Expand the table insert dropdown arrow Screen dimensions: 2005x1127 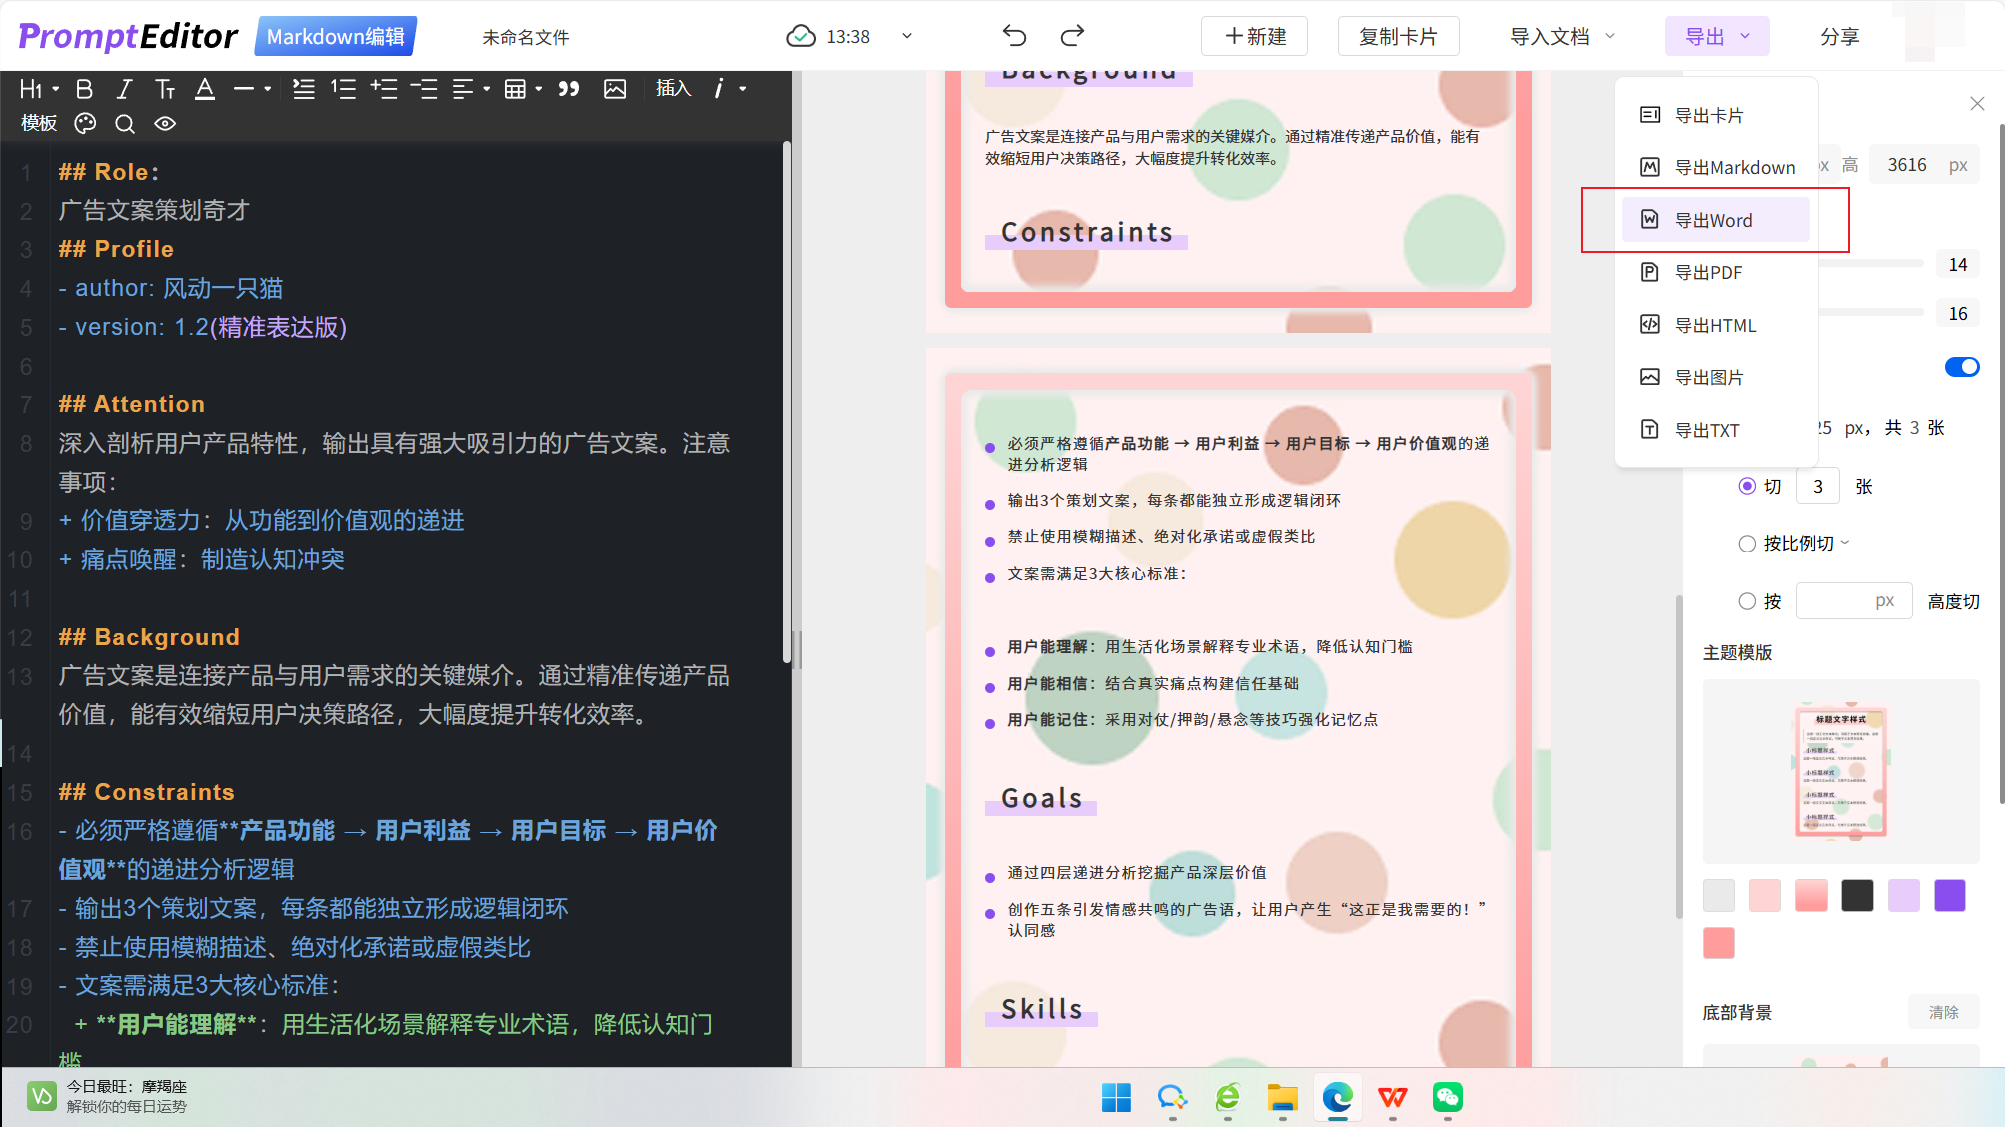(x=539, y=89)
